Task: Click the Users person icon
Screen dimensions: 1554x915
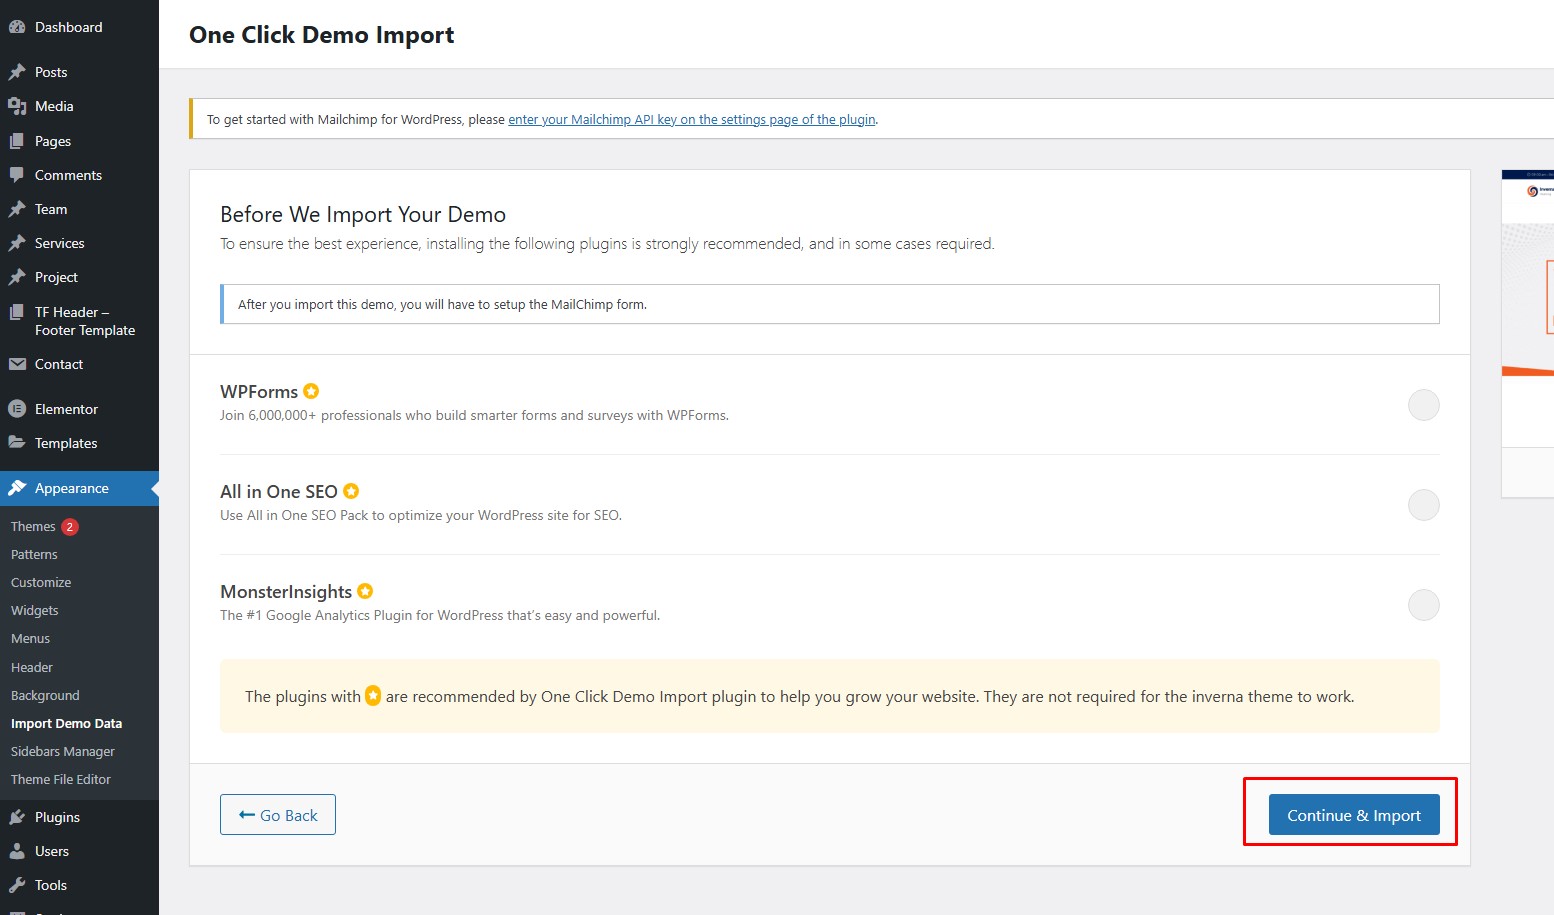Action: tap(17, 851)
